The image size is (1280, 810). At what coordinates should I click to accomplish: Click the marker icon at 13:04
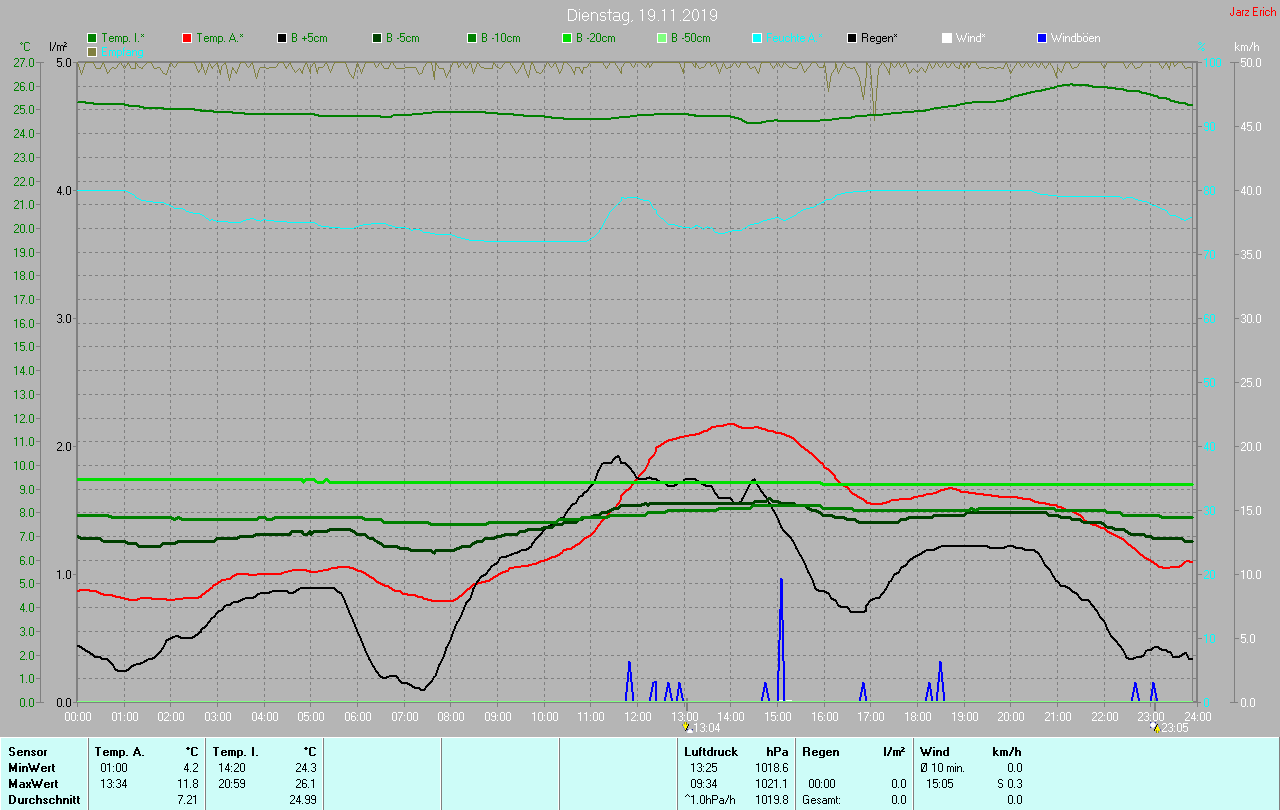tap(686, 727)
